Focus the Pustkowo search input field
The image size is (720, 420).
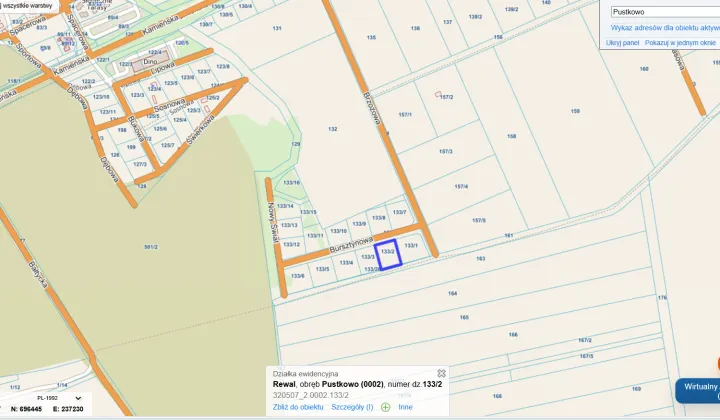(x=665, y=12)
